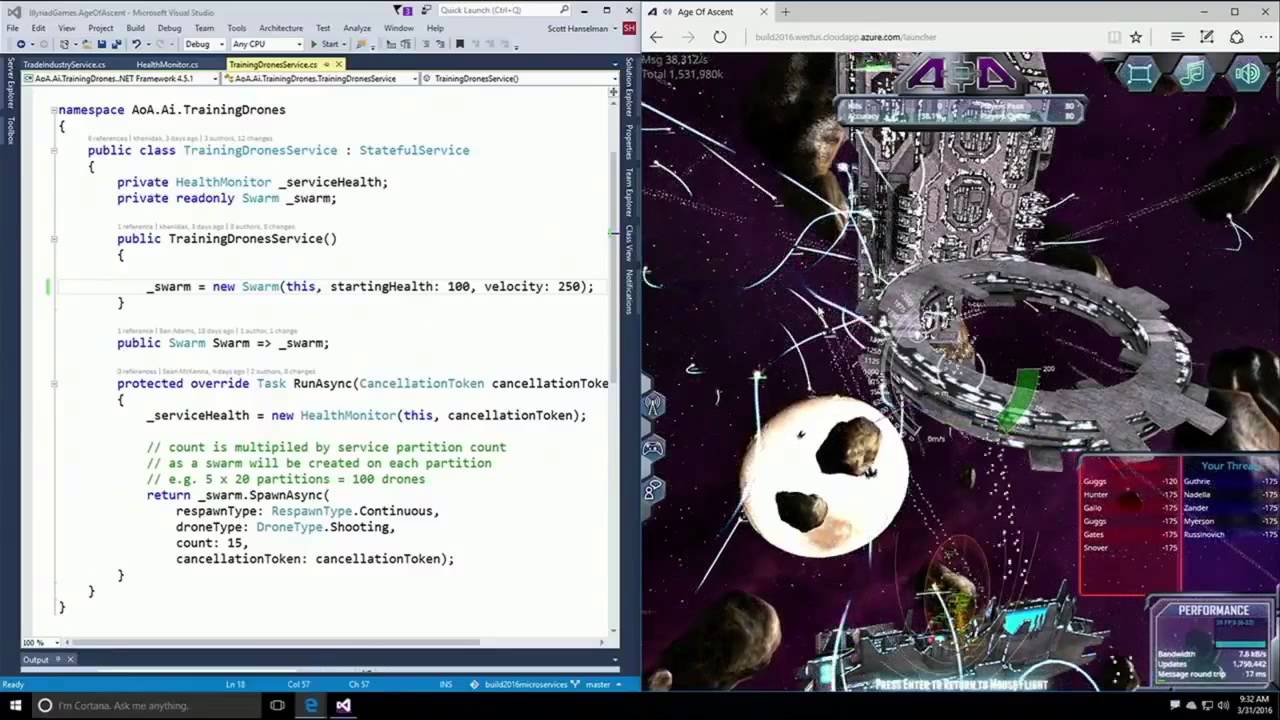This screenshot has width=1280, height=720.
Task: Open the Solution Explorer side tab
Action: pos(630,88)
